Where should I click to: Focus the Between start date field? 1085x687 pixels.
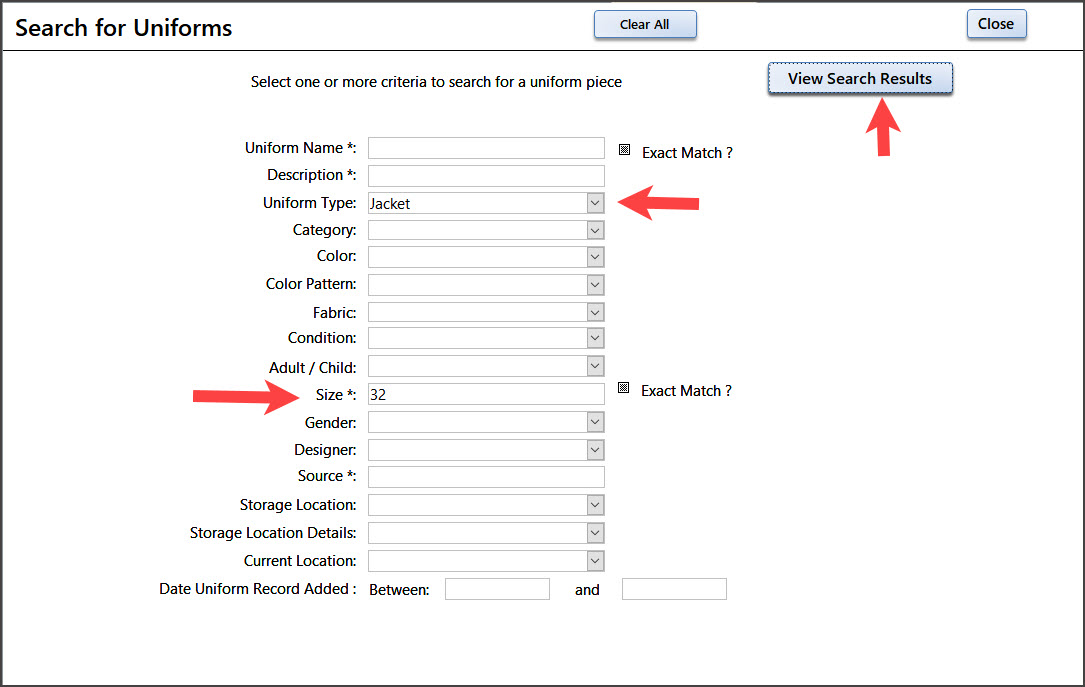(497, 589)
